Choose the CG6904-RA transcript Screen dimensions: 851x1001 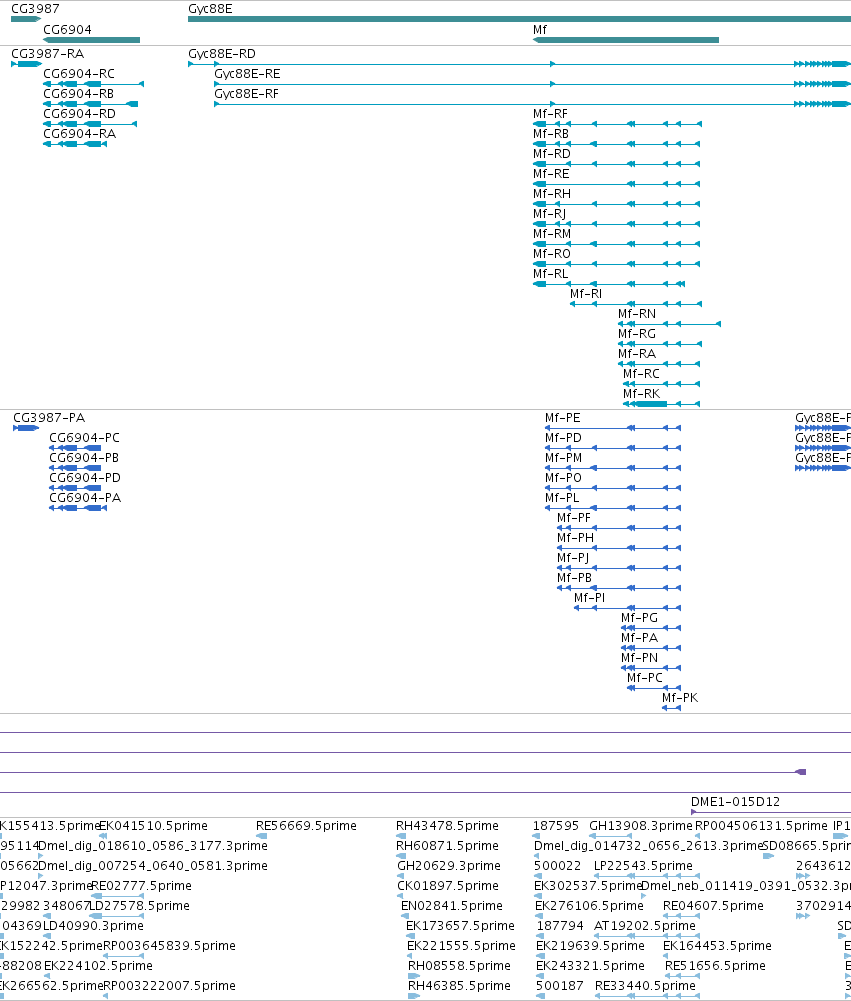(x=75, y=144)
